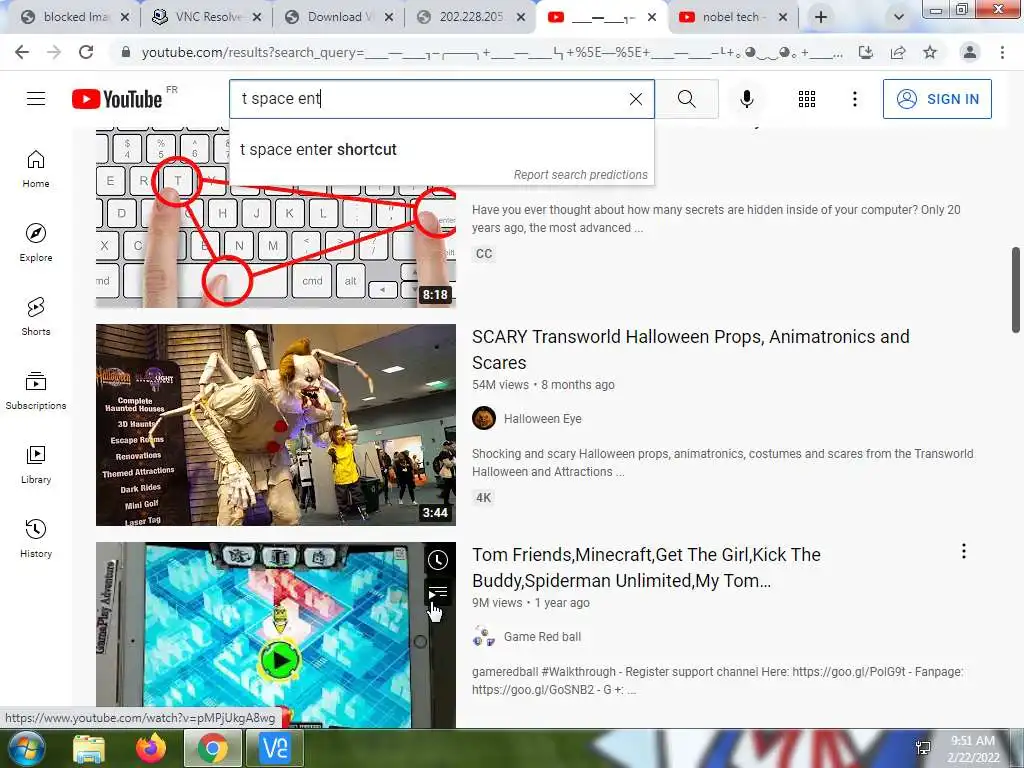Open Windows Explorer from the taskbar
Screen dimensions: 1024x768
[x=89, y=748]
